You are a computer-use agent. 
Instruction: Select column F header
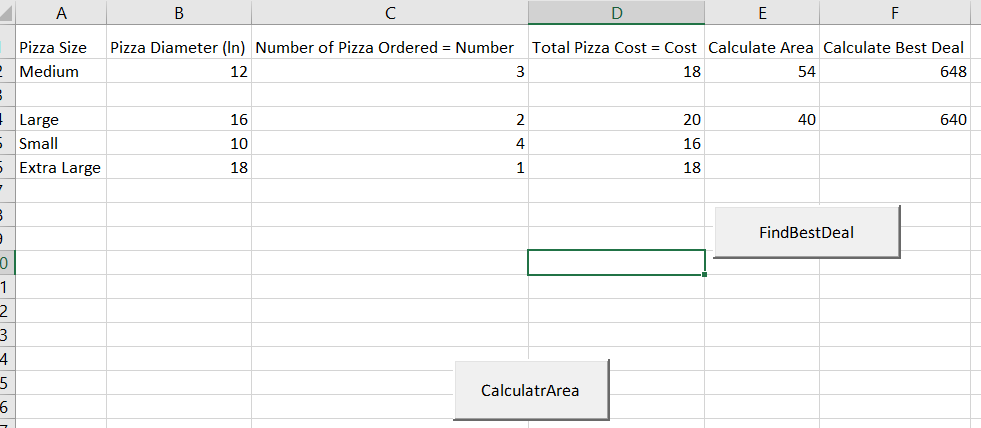point(895,13)
